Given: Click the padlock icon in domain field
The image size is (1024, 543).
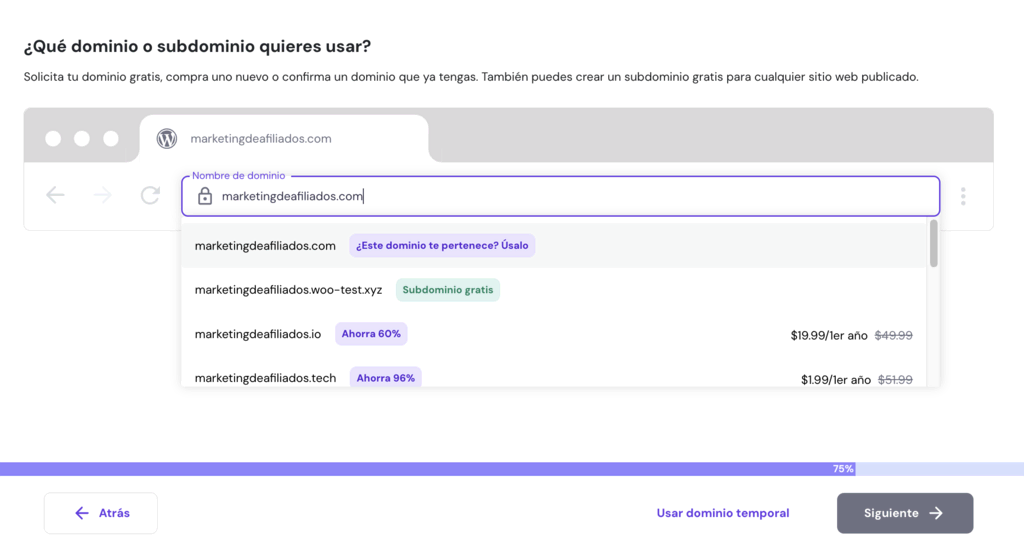Looking at the screenshot, I should pyautogui.click(x=204, y=197).
